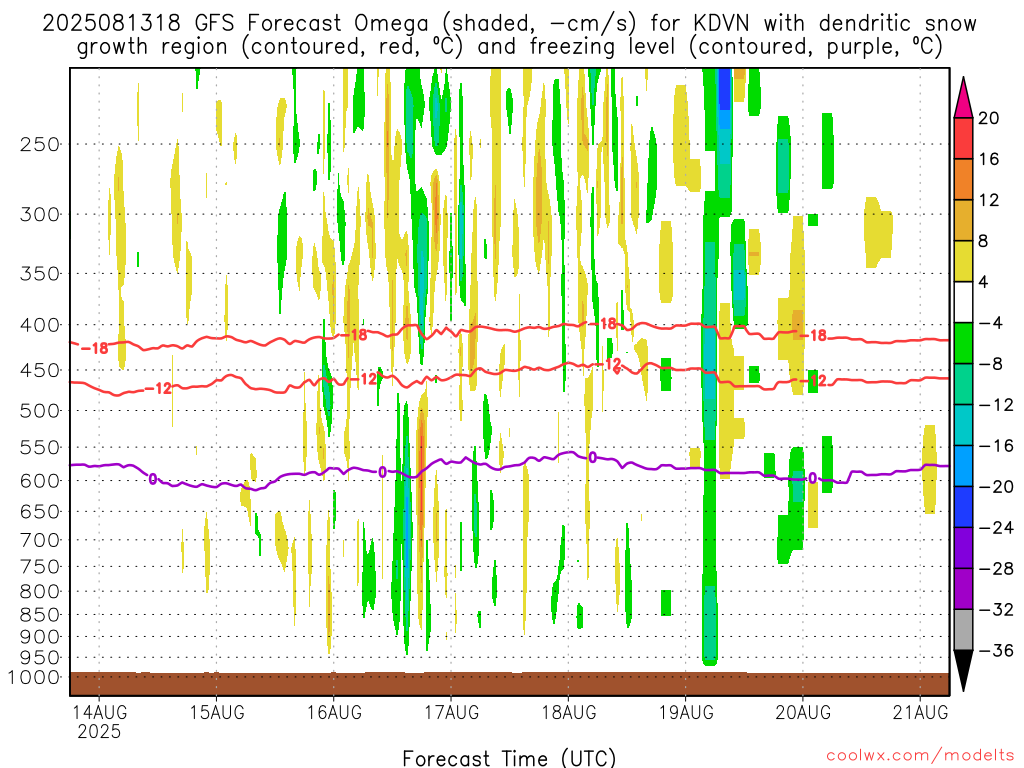Click the chart title line starting 2025081318 GFS

(509, 23)
